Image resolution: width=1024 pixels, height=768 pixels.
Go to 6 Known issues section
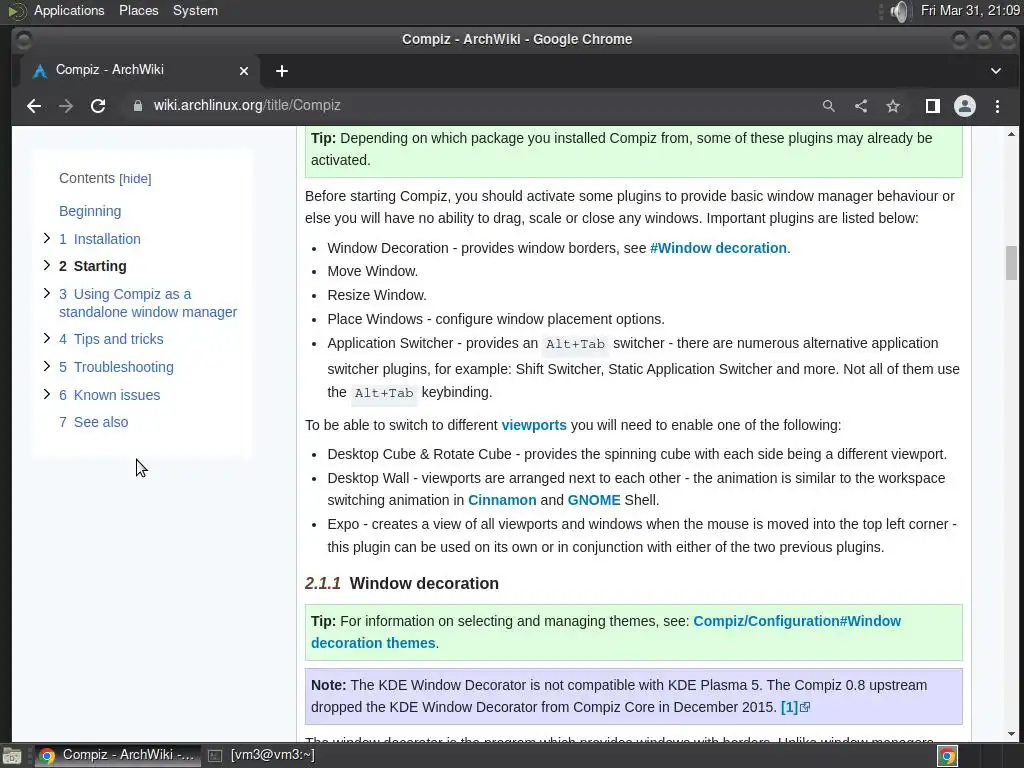[x=110, y=395]
